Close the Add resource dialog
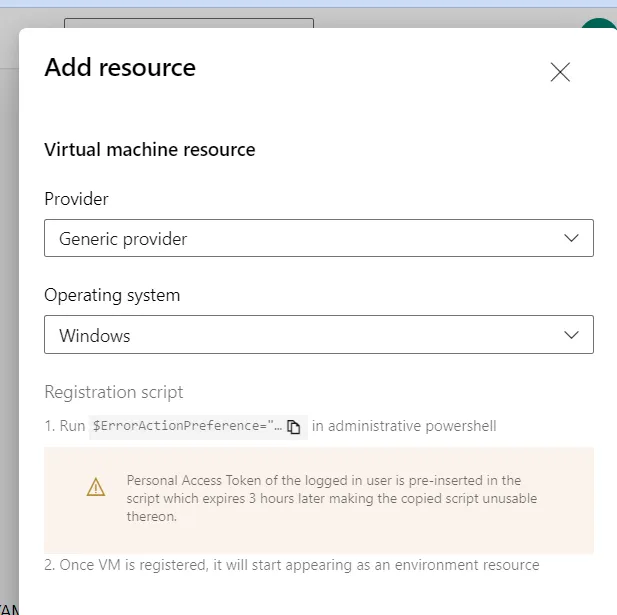This screenshot has height=615, width=617. pos(560,72)
